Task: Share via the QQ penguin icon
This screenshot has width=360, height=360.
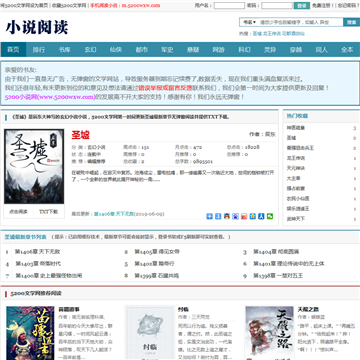Action: point(227,216)
